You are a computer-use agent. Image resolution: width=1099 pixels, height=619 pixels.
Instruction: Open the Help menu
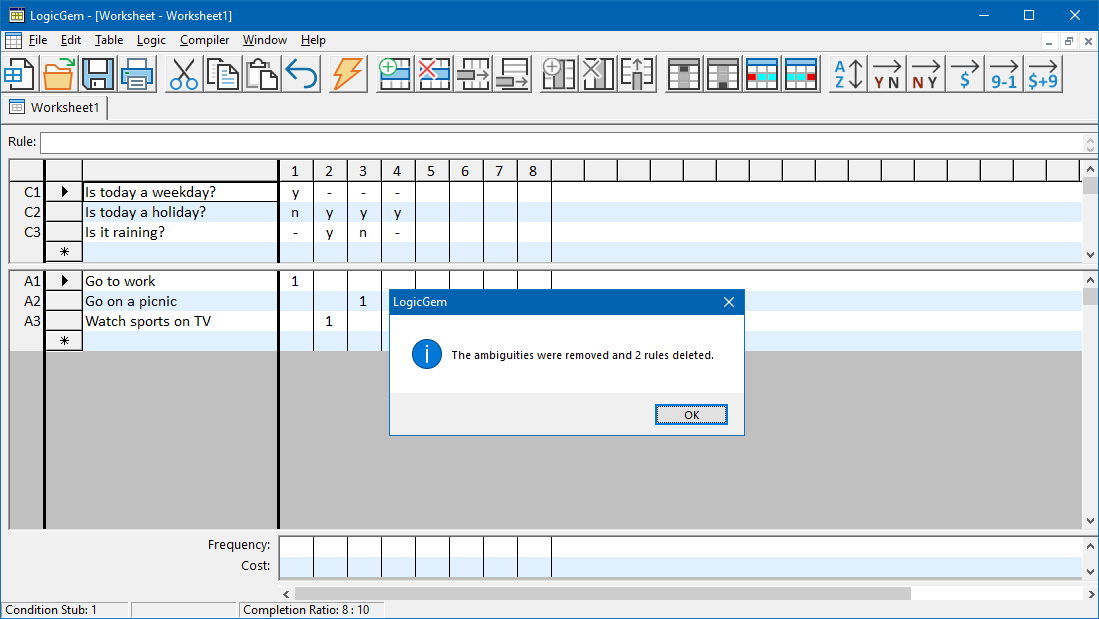[313, 41]
